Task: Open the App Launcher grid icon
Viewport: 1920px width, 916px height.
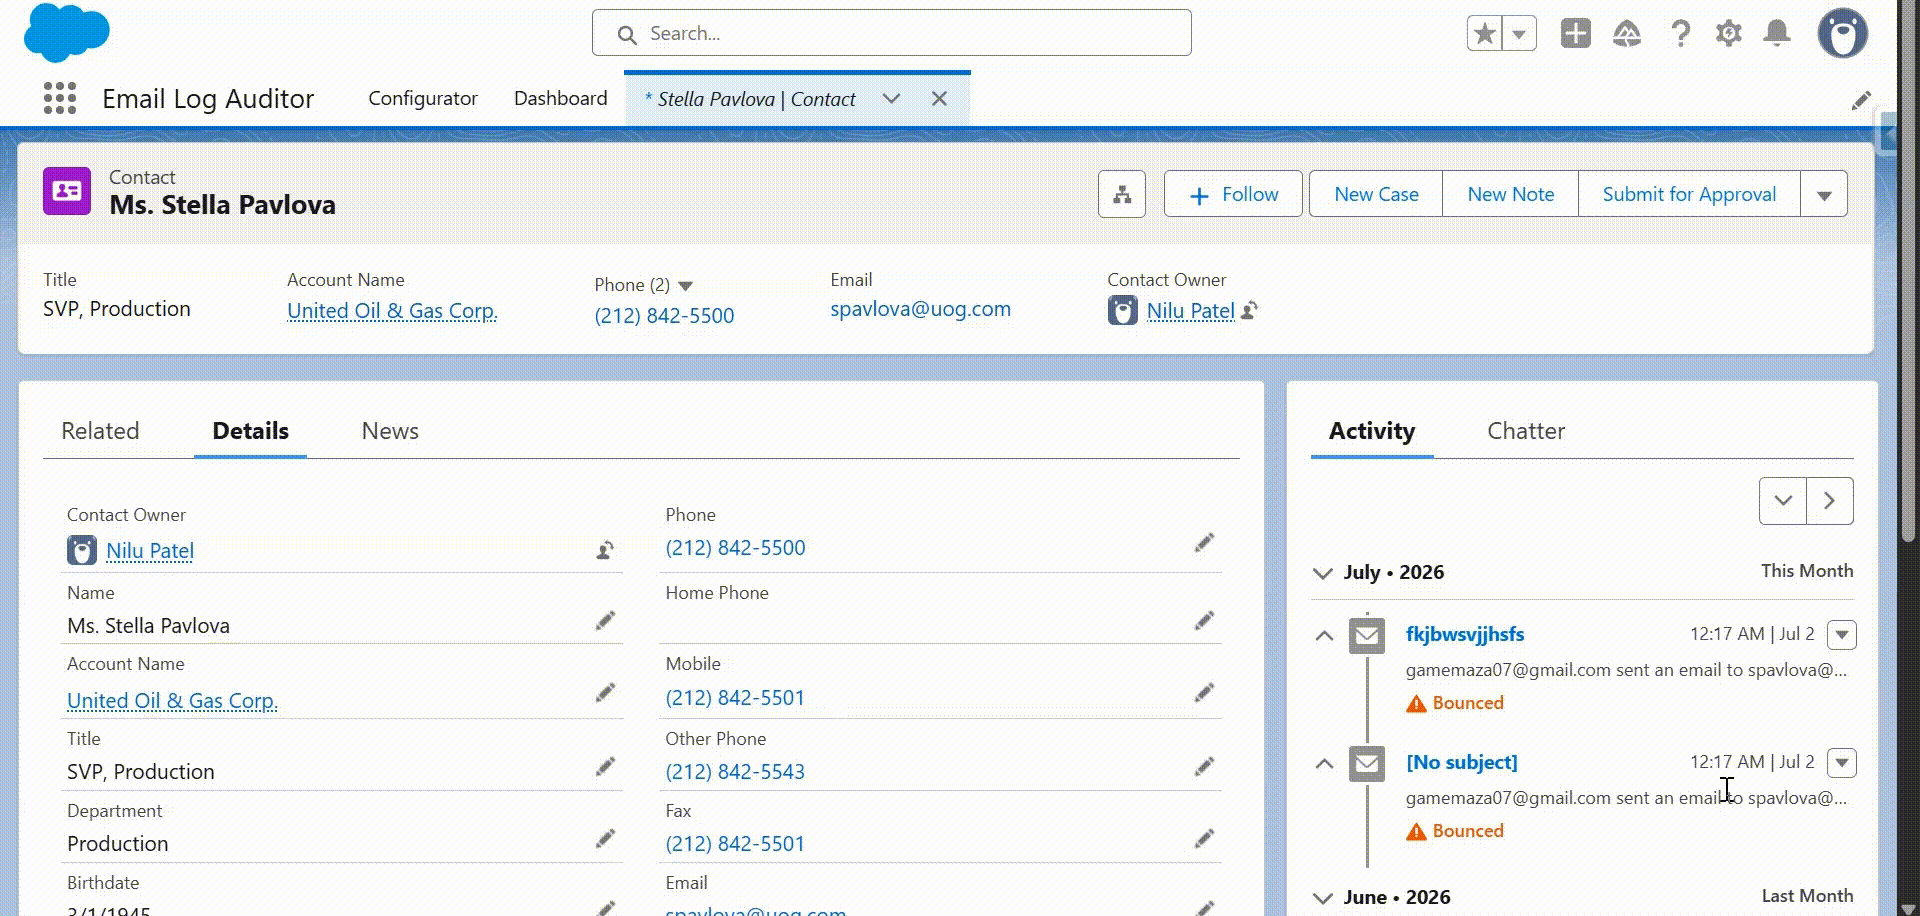Action: [60, 98]
